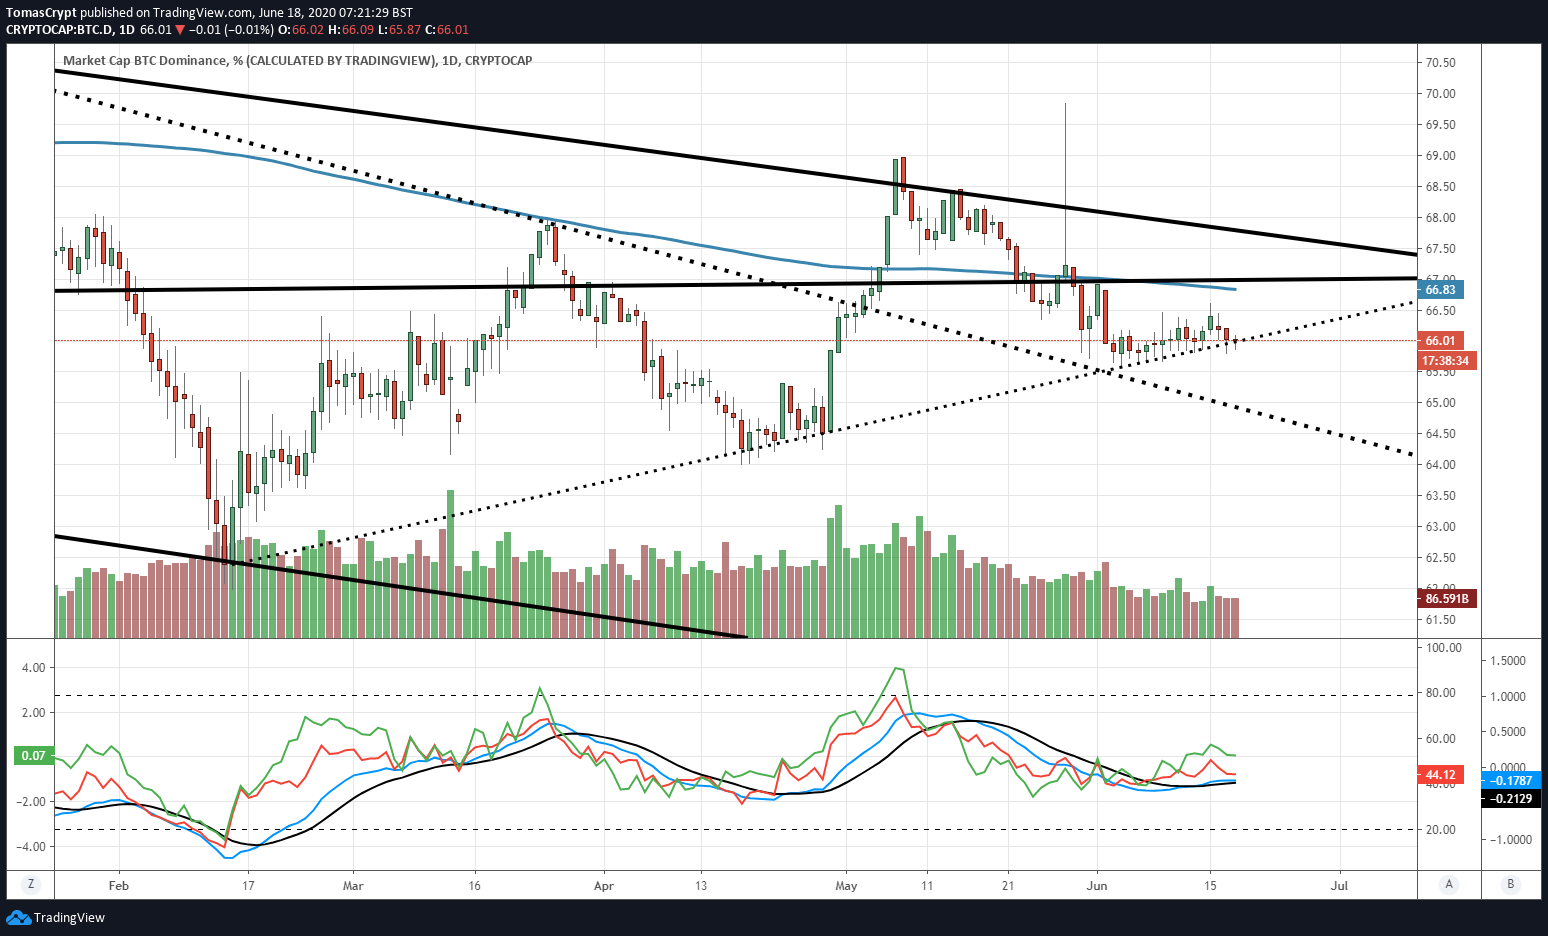Click the May label on the time axis
Viewport: 1548px width, 936px height.
pos(846,885)
